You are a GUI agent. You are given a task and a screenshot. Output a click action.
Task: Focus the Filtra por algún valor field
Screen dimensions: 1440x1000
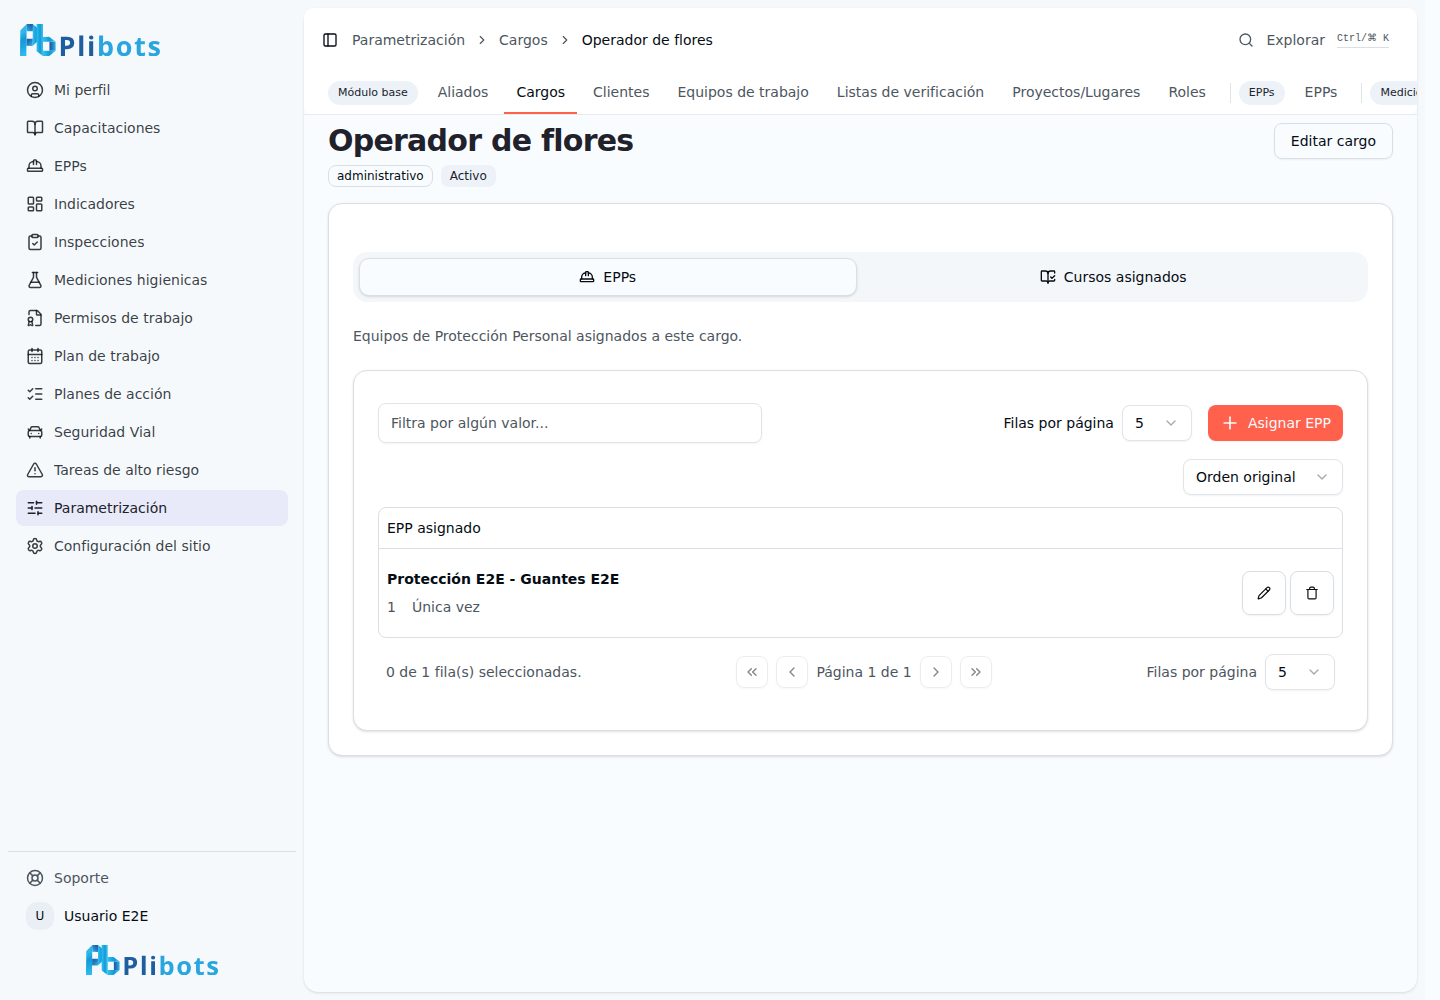click(x=570, y=423)
